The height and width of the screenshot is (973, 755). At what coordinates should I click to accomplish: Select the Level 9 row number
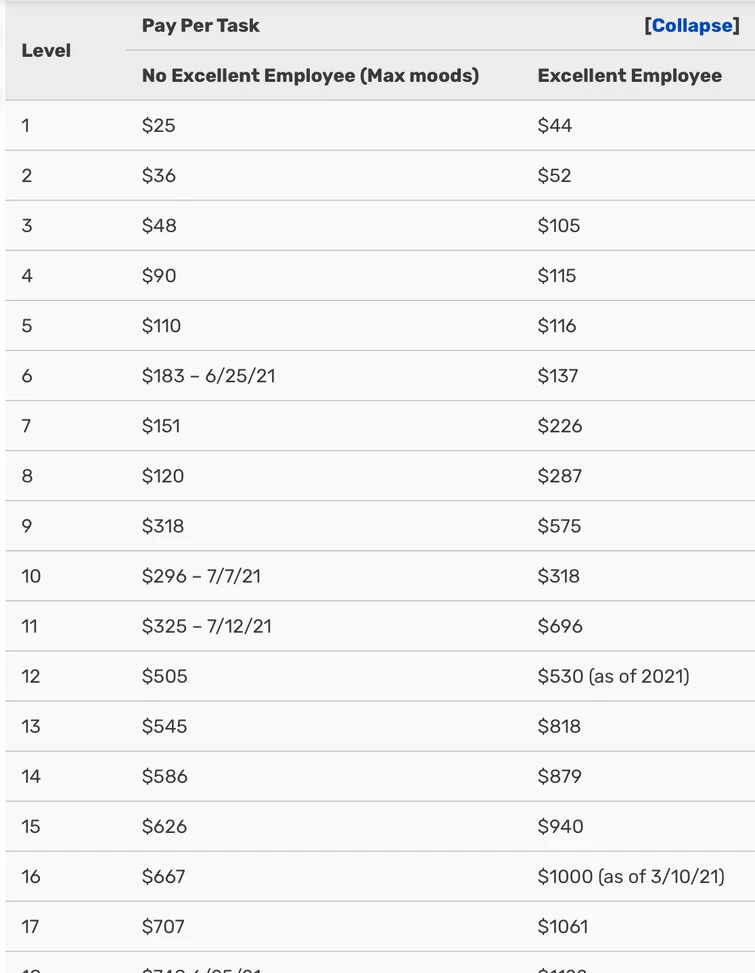pyautogui.click(x=27, y=526)
